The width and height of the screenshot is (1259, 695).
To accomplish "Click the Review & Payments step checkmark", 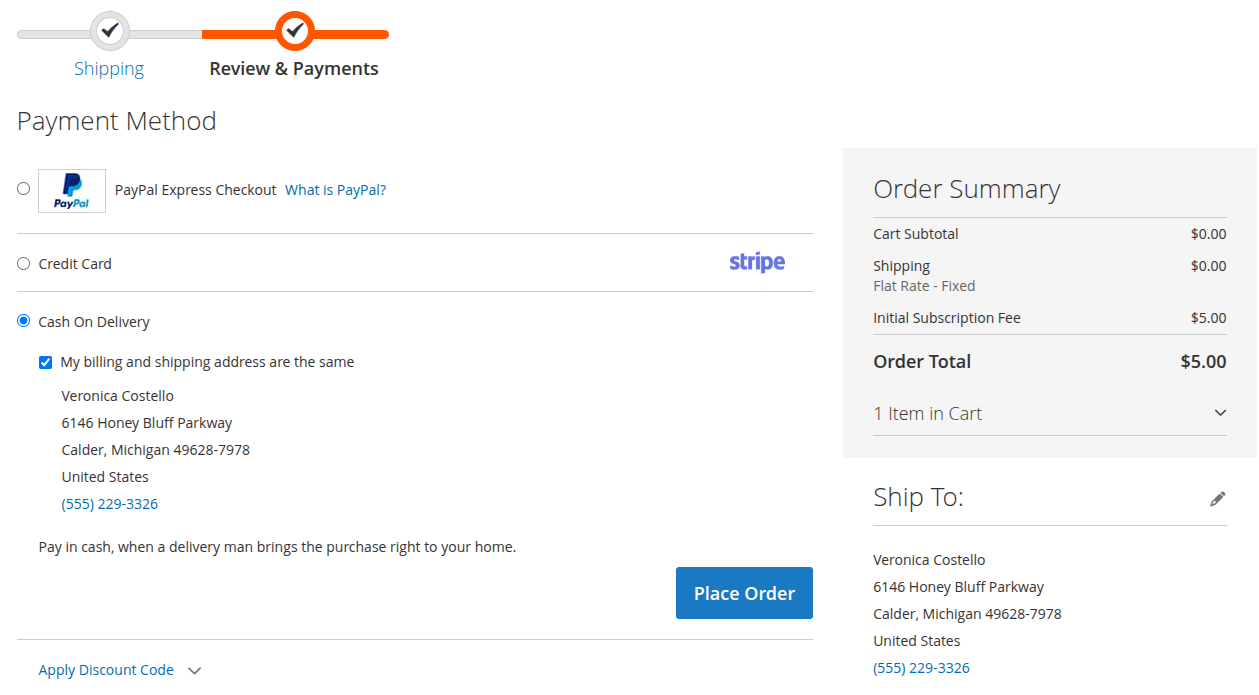I will (x=294, y=31).
